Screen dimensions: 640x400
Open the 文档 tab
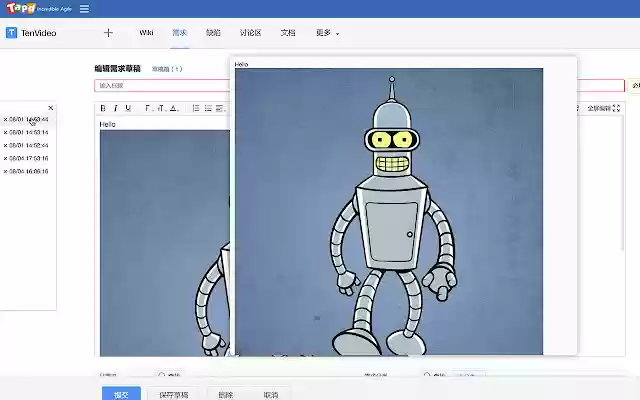click(288, 33)
